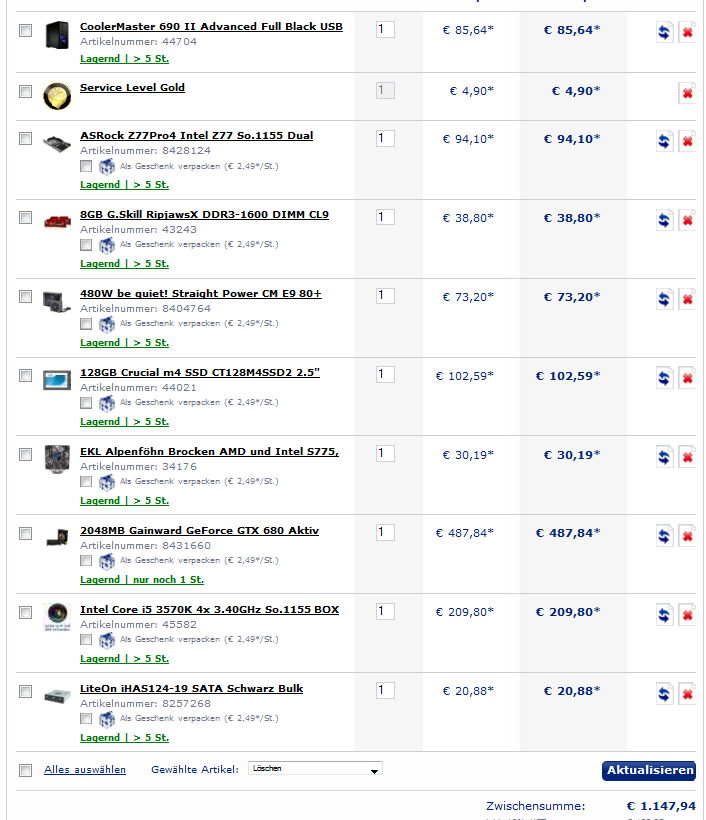The height and width of the screenshot is (820, 706).
Task: Click G.Skill red RAM thumbnail
Action: tap(57, 222)
